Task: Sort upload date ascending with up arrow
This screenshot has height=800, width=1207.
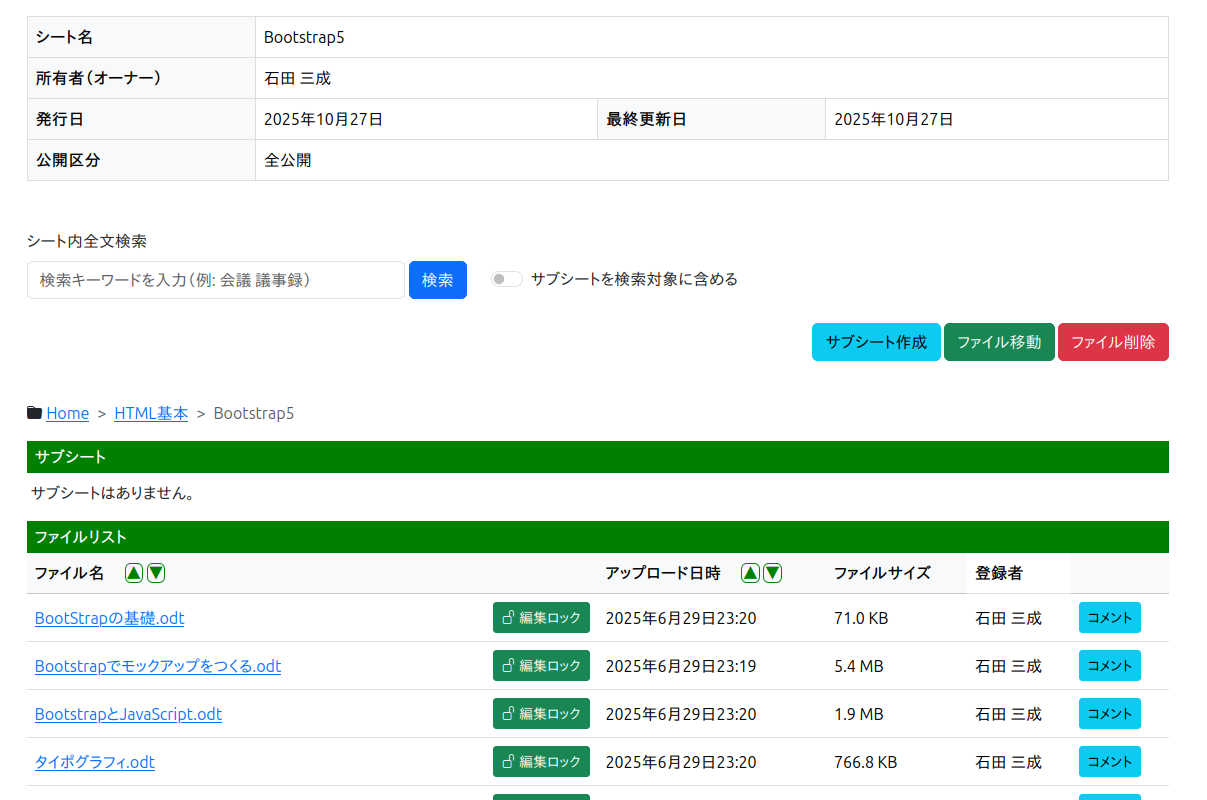Action: 750,573
